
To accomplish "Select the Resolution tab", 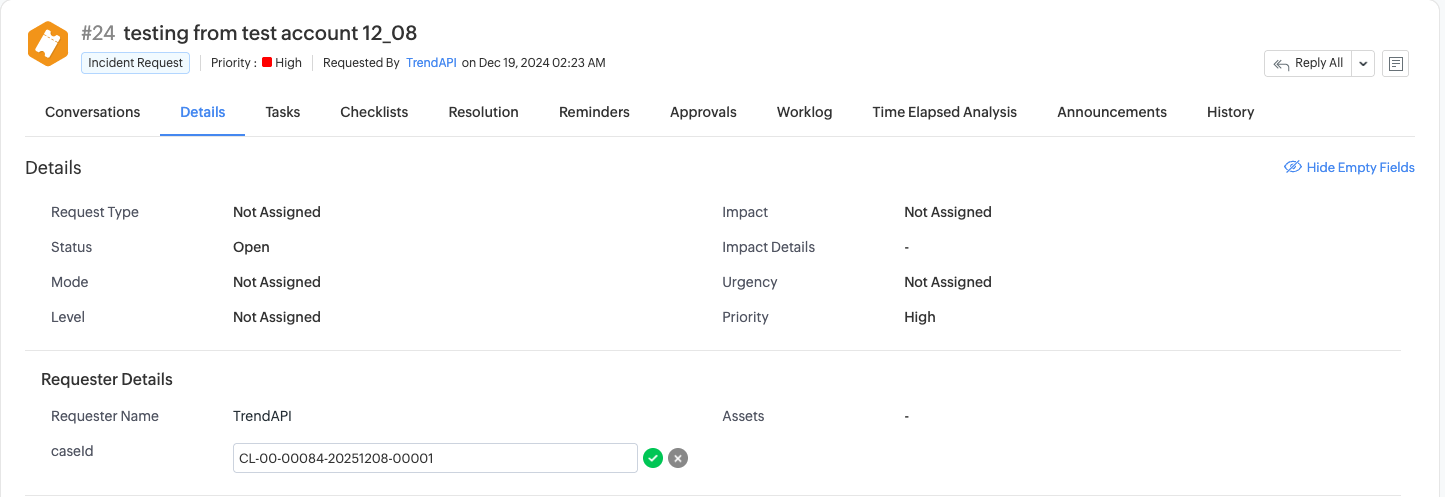I will pos(483,112).
